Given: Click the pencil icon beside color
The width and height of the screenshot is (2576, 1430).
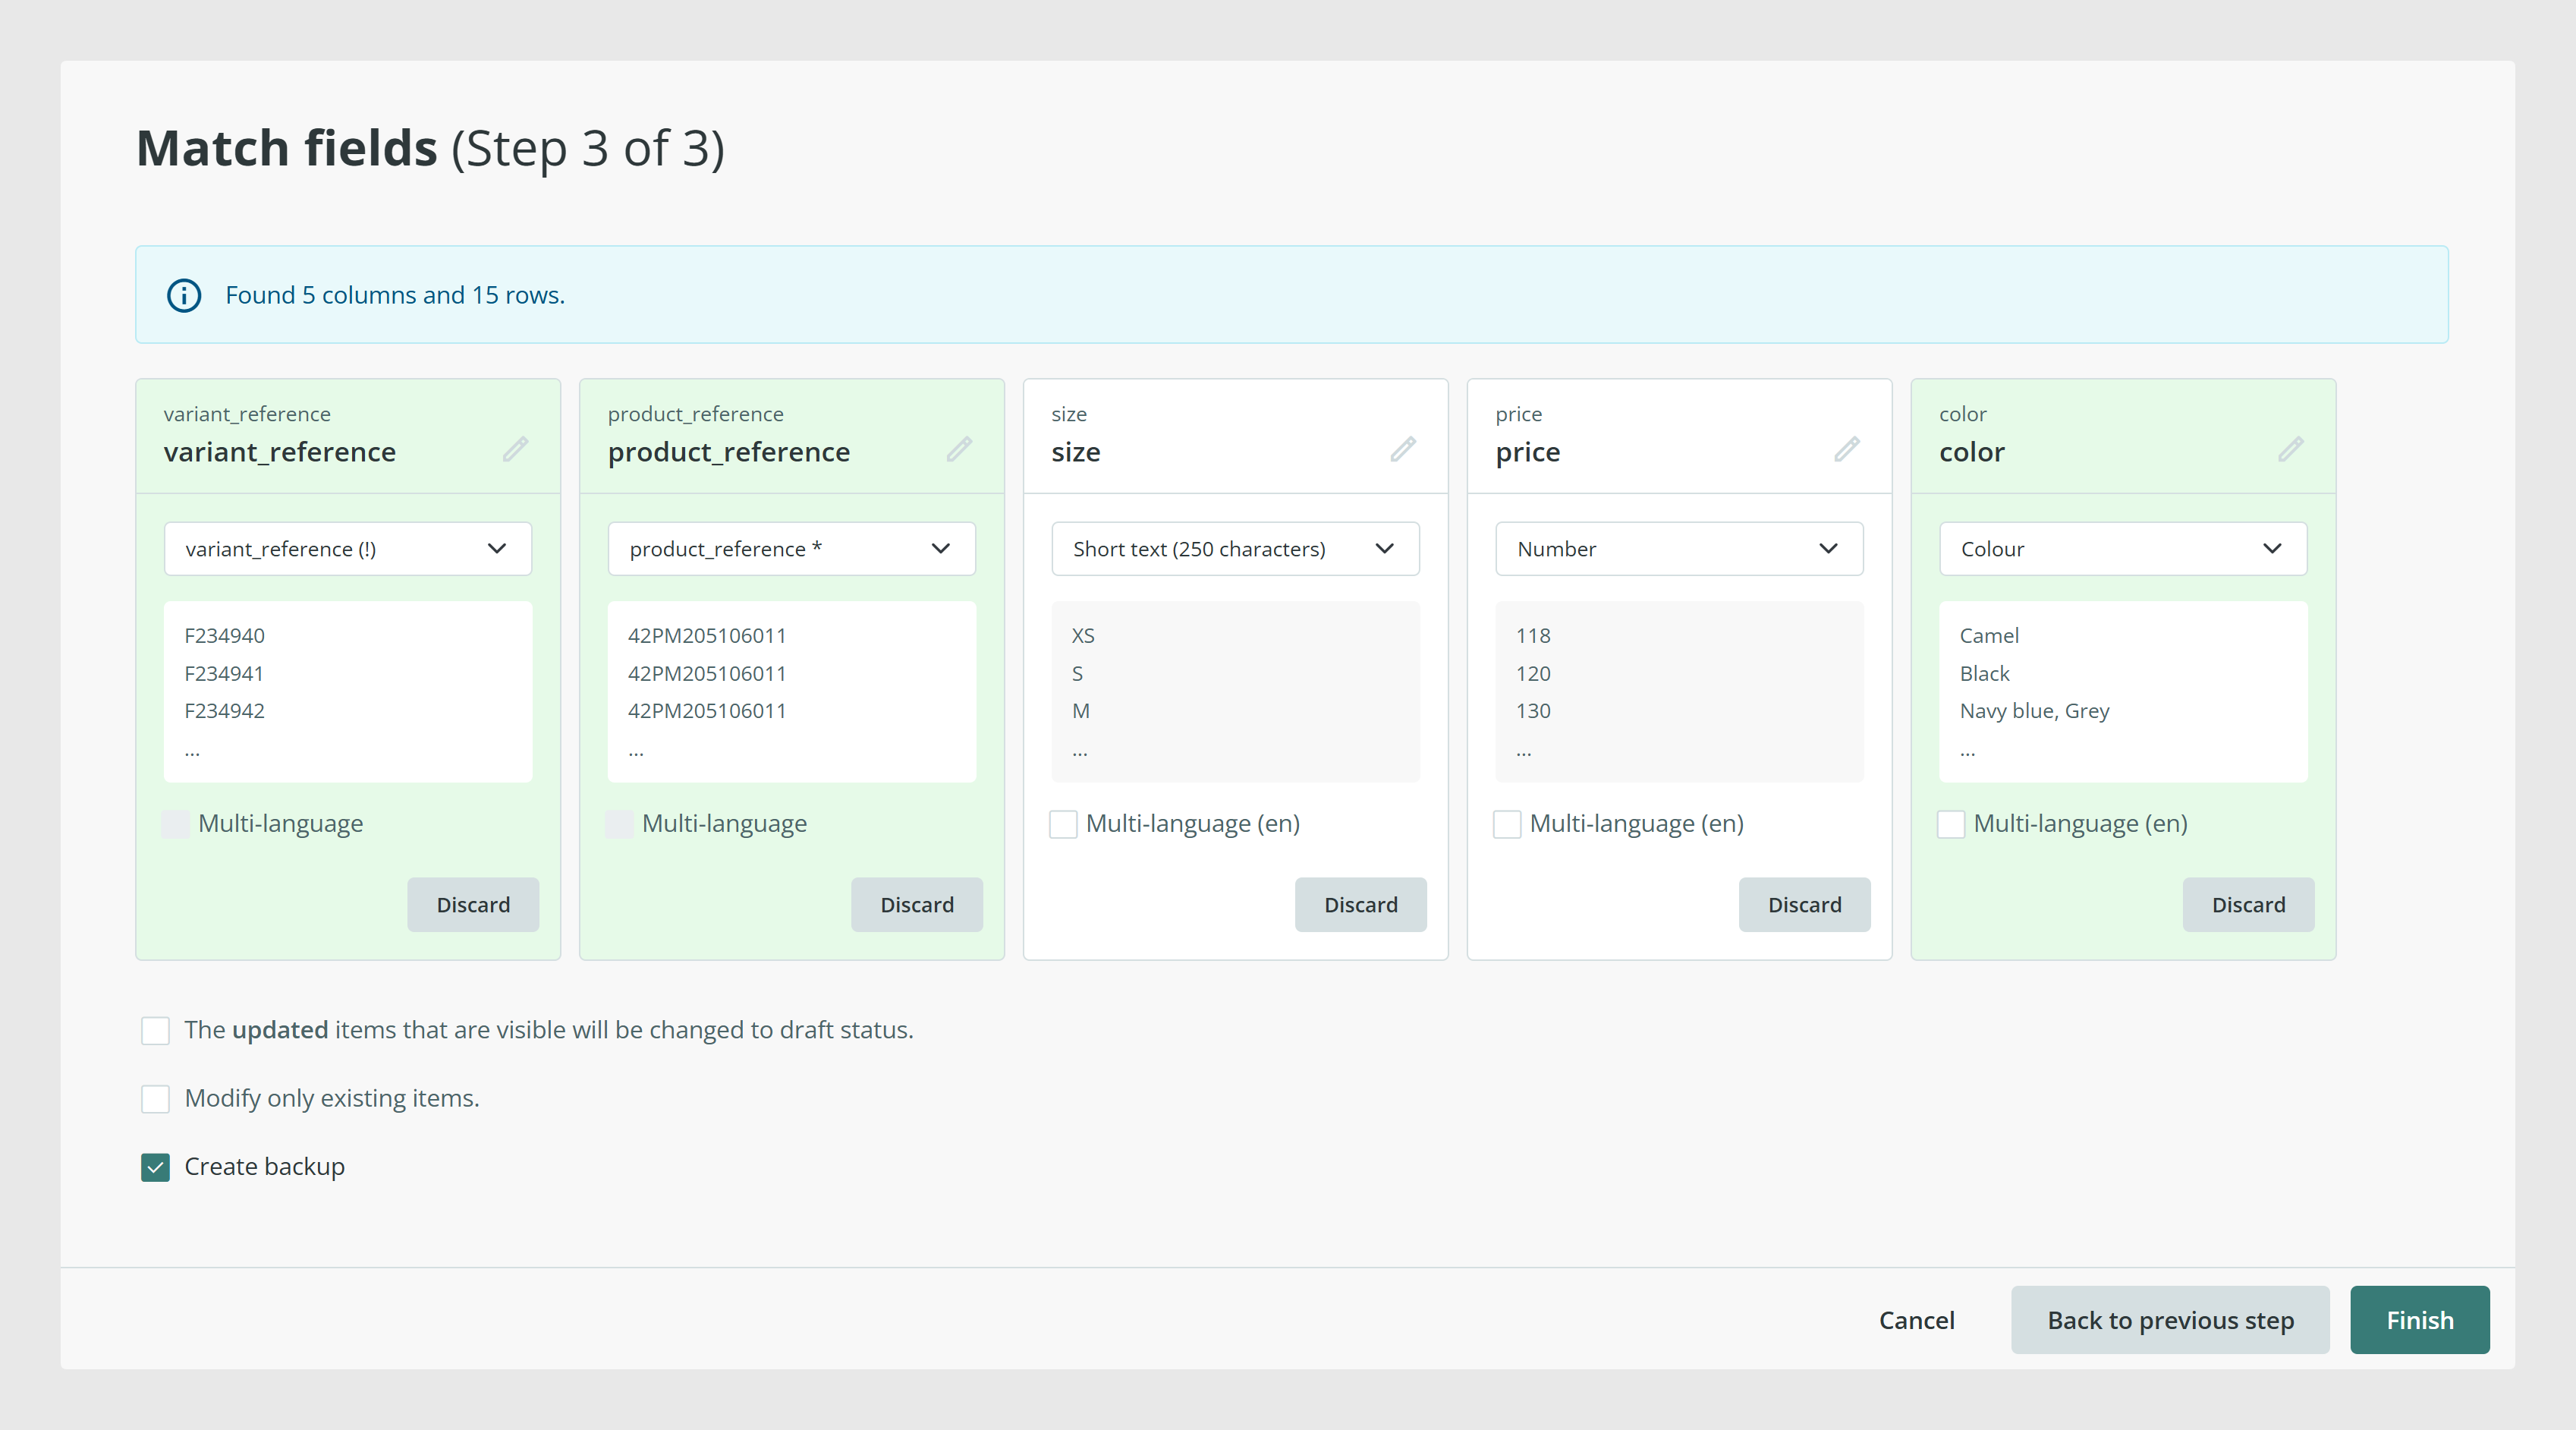Looking at the screenshot, I should 2291,450.
